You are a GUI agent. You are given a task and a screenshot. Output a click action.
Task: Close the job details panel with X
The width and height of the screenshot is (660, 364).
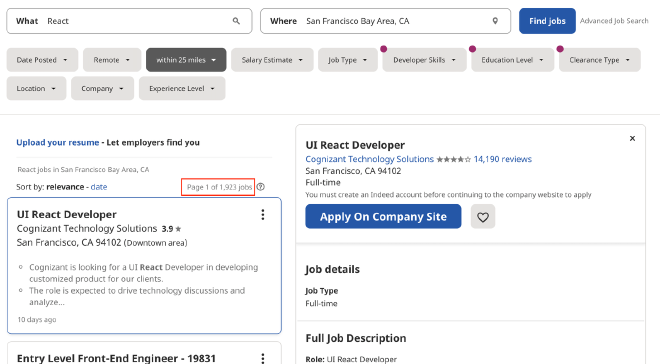point(632,138)
